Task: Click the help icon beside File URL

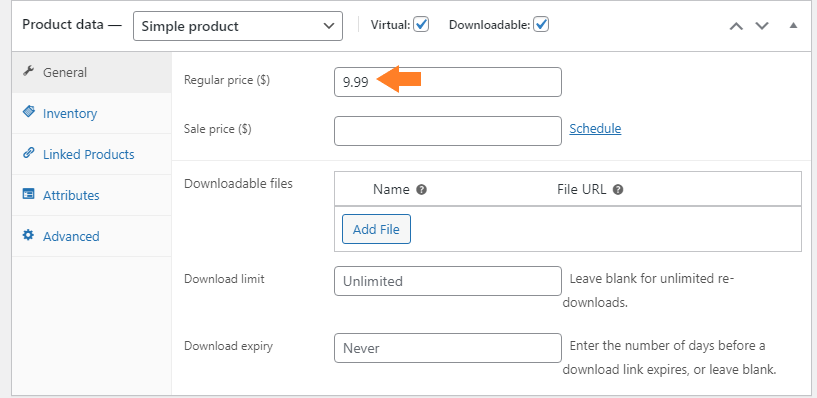Action: coord(618,190)
